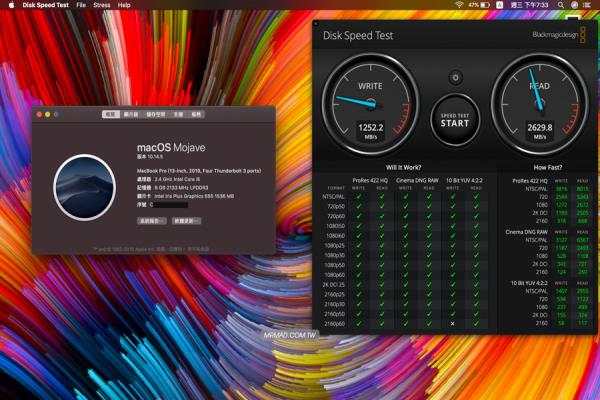Click the READ speed gauge

[x=540, y=104]
